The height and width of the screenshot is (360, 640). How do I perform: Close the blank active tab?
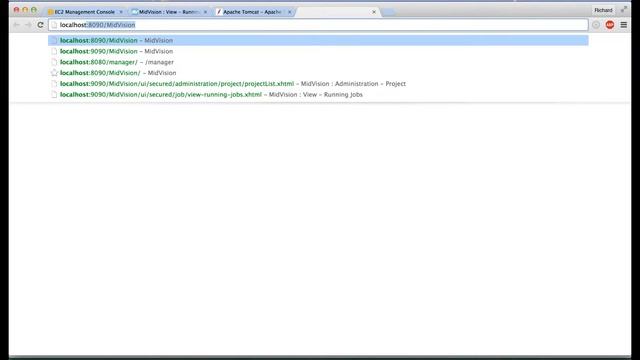pos(374,12)
